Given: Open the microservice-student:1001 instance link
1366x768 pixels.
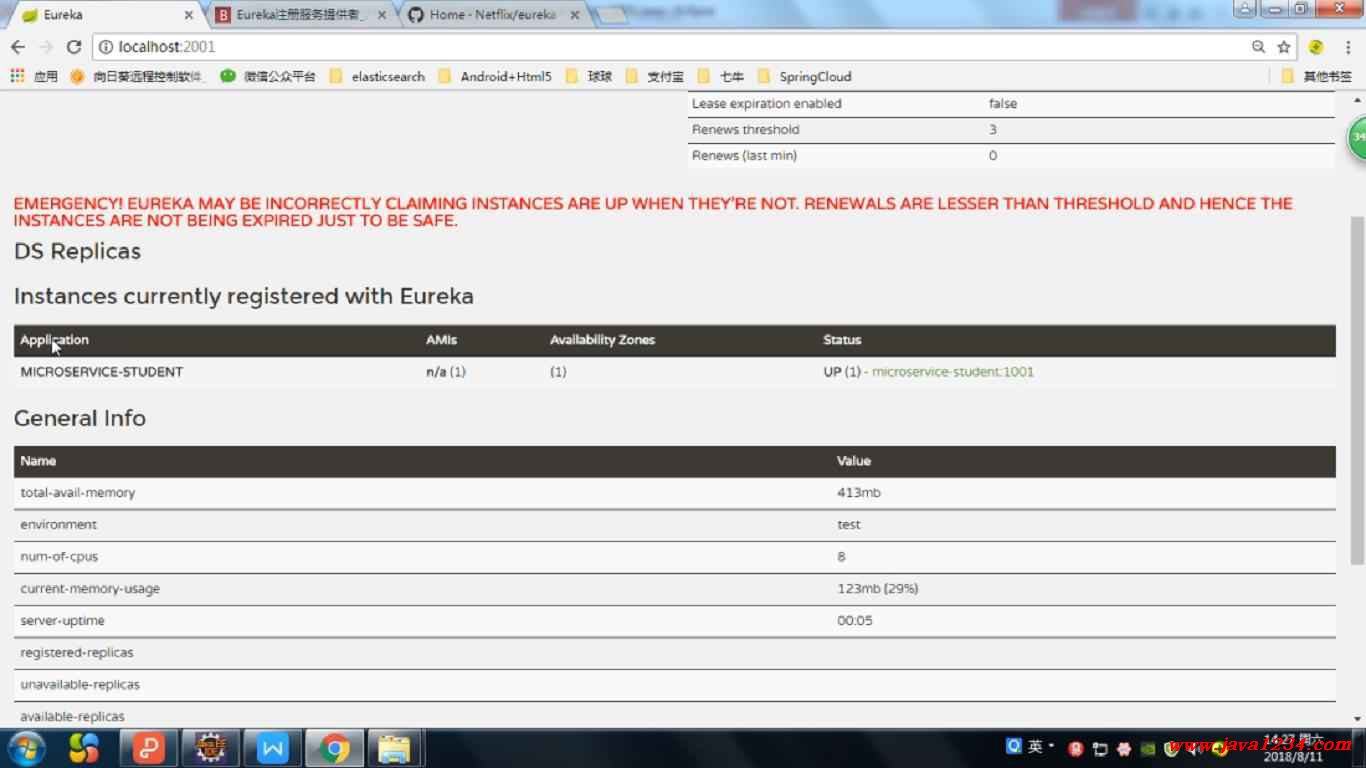Looking at the screenshot, I should pyautogui.click(x=952, y=372).
